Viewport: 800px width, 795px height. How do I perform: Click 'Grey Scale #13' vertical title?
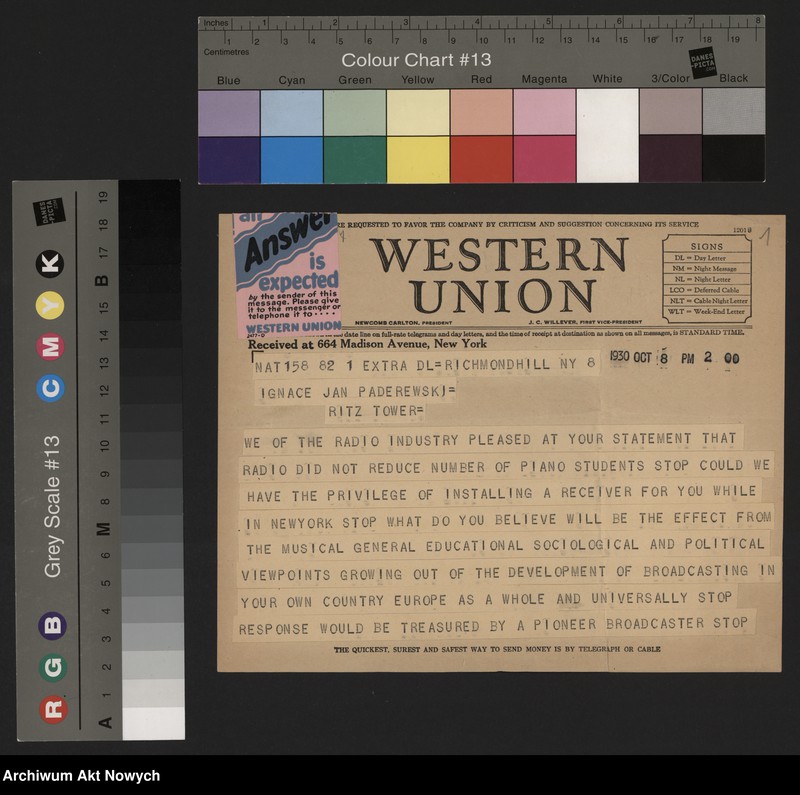tap(52, 506)
